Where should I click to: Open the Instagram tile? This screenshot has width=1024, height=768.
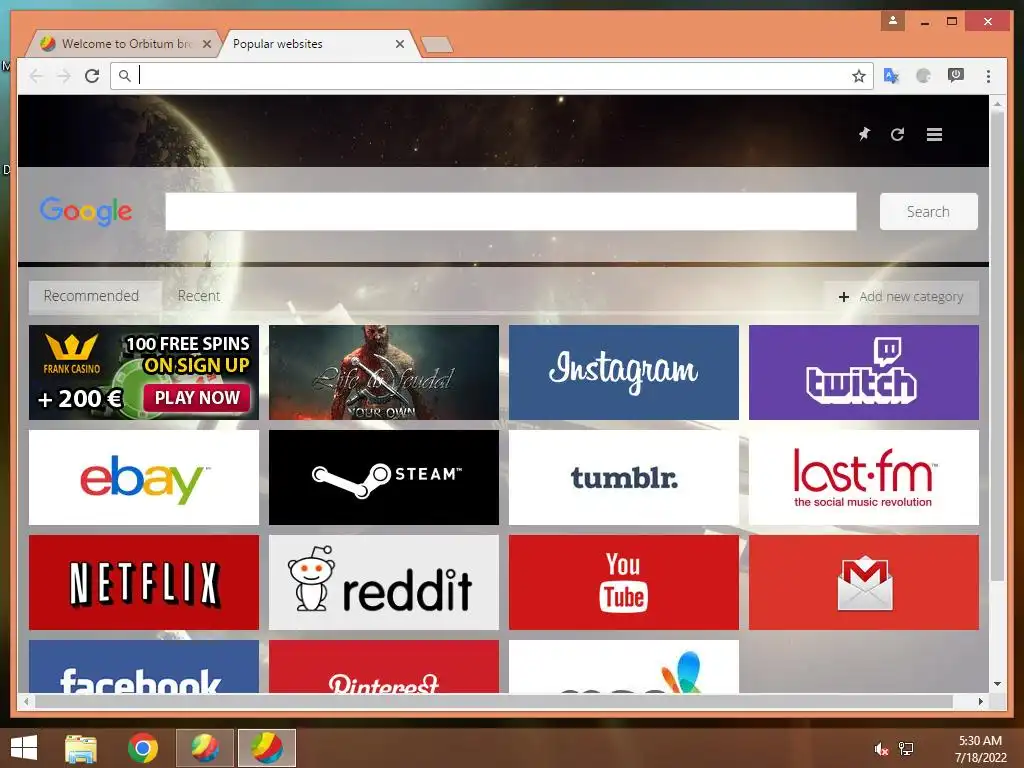click(624, 372)
